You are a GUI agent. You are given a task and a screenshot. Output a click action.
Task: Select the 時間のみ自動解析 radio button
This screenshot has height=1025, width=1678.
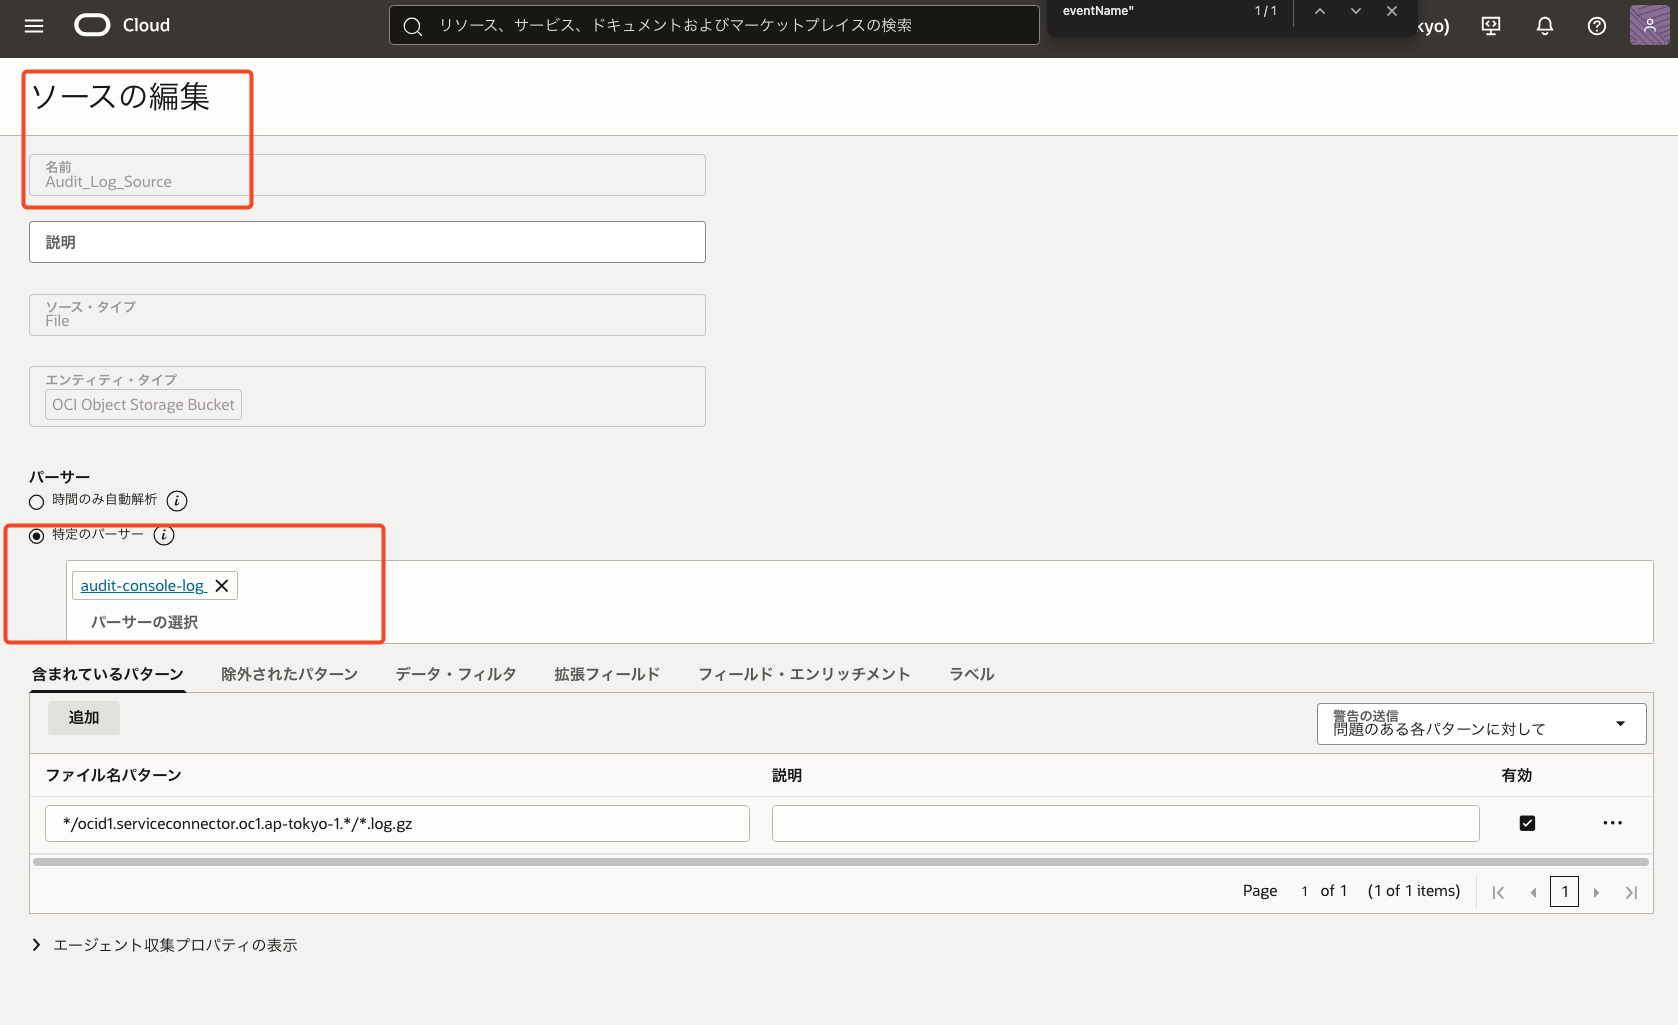point(37,501)
